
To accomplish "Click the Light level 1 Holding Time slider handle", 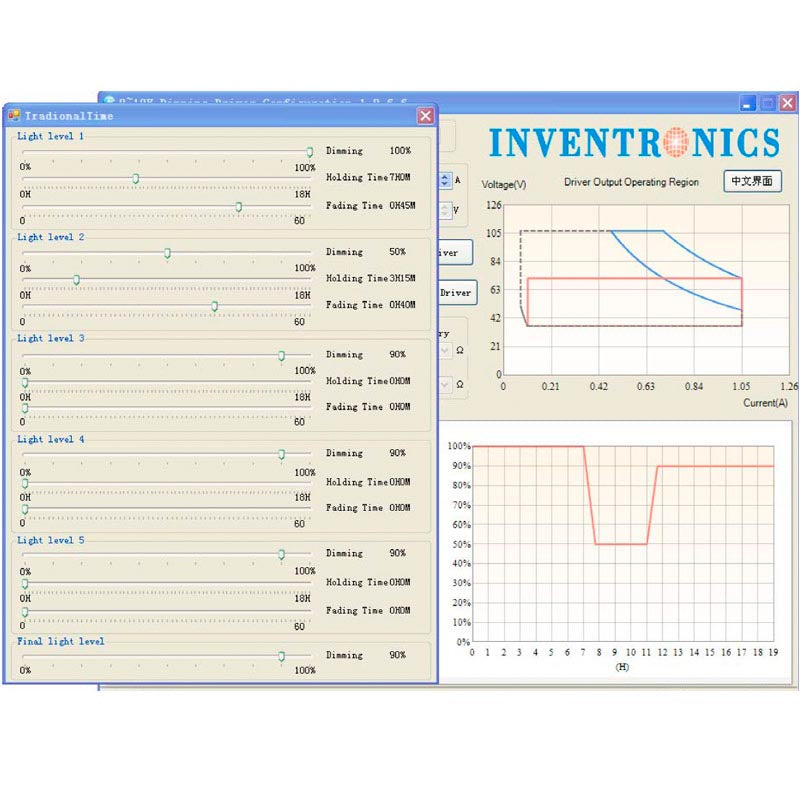I will [x=136, y=179].
